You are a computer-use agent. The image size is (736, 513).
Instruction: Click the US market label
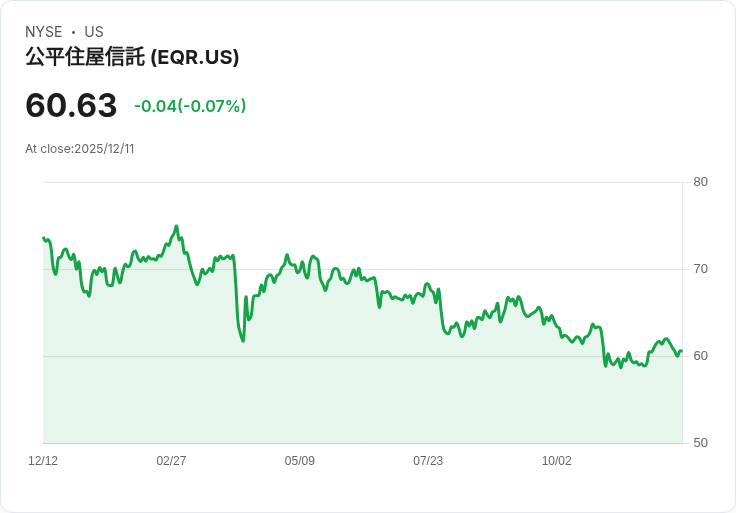tap(94, 32)
